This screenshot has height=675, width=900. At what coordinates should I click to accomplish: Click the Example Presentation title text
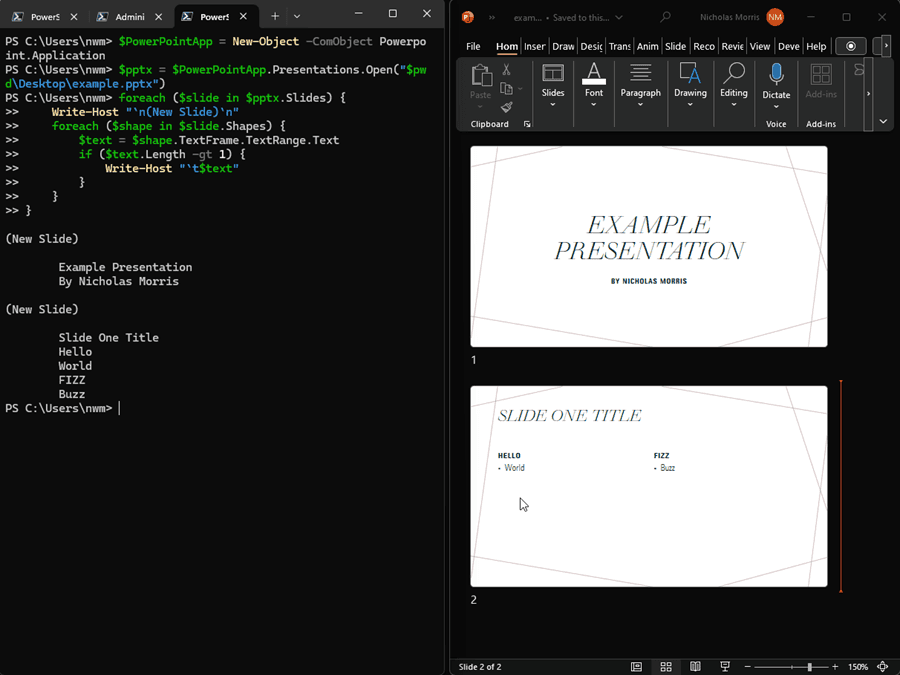tap(649, 238)
